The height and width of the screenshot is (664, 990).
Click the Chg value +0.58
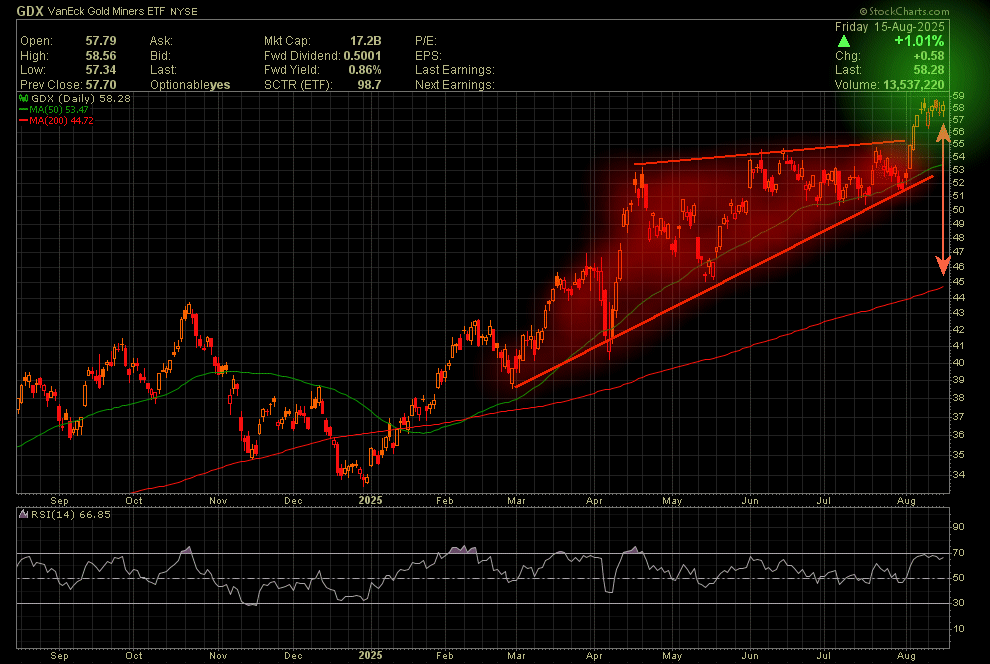[929, 56]
